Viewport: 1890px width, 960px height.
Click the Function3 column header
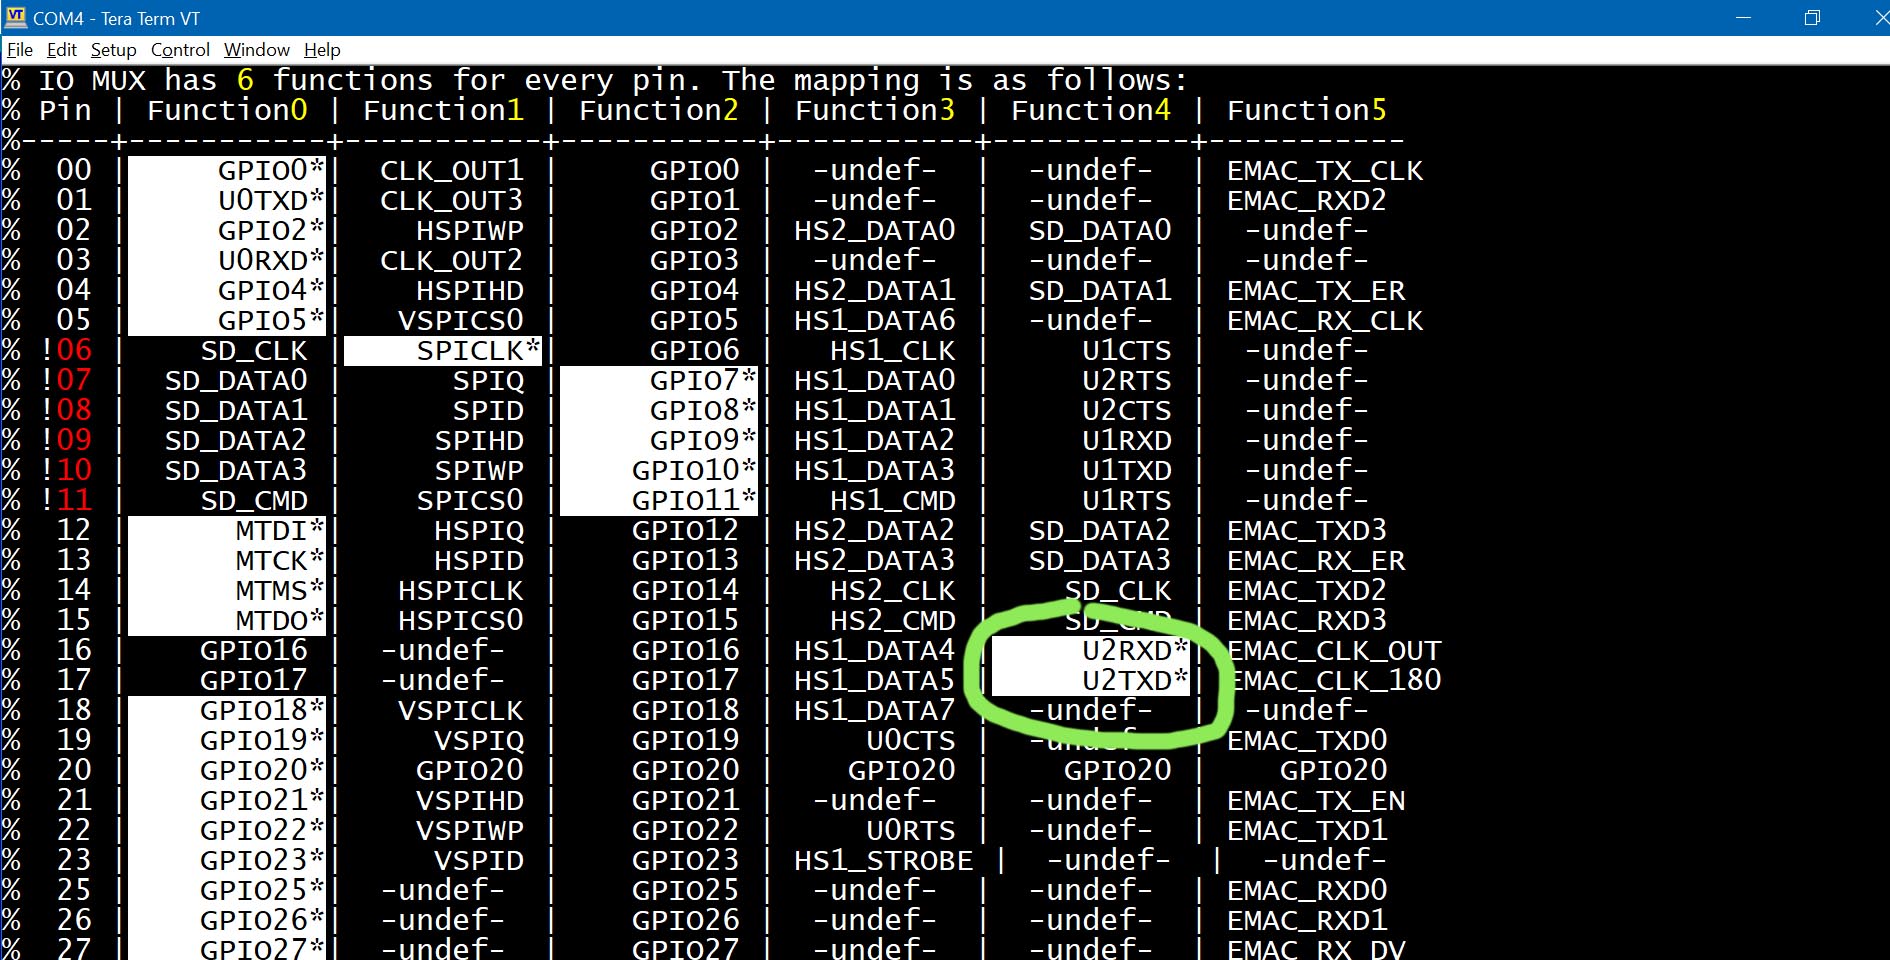pos(876,110)
